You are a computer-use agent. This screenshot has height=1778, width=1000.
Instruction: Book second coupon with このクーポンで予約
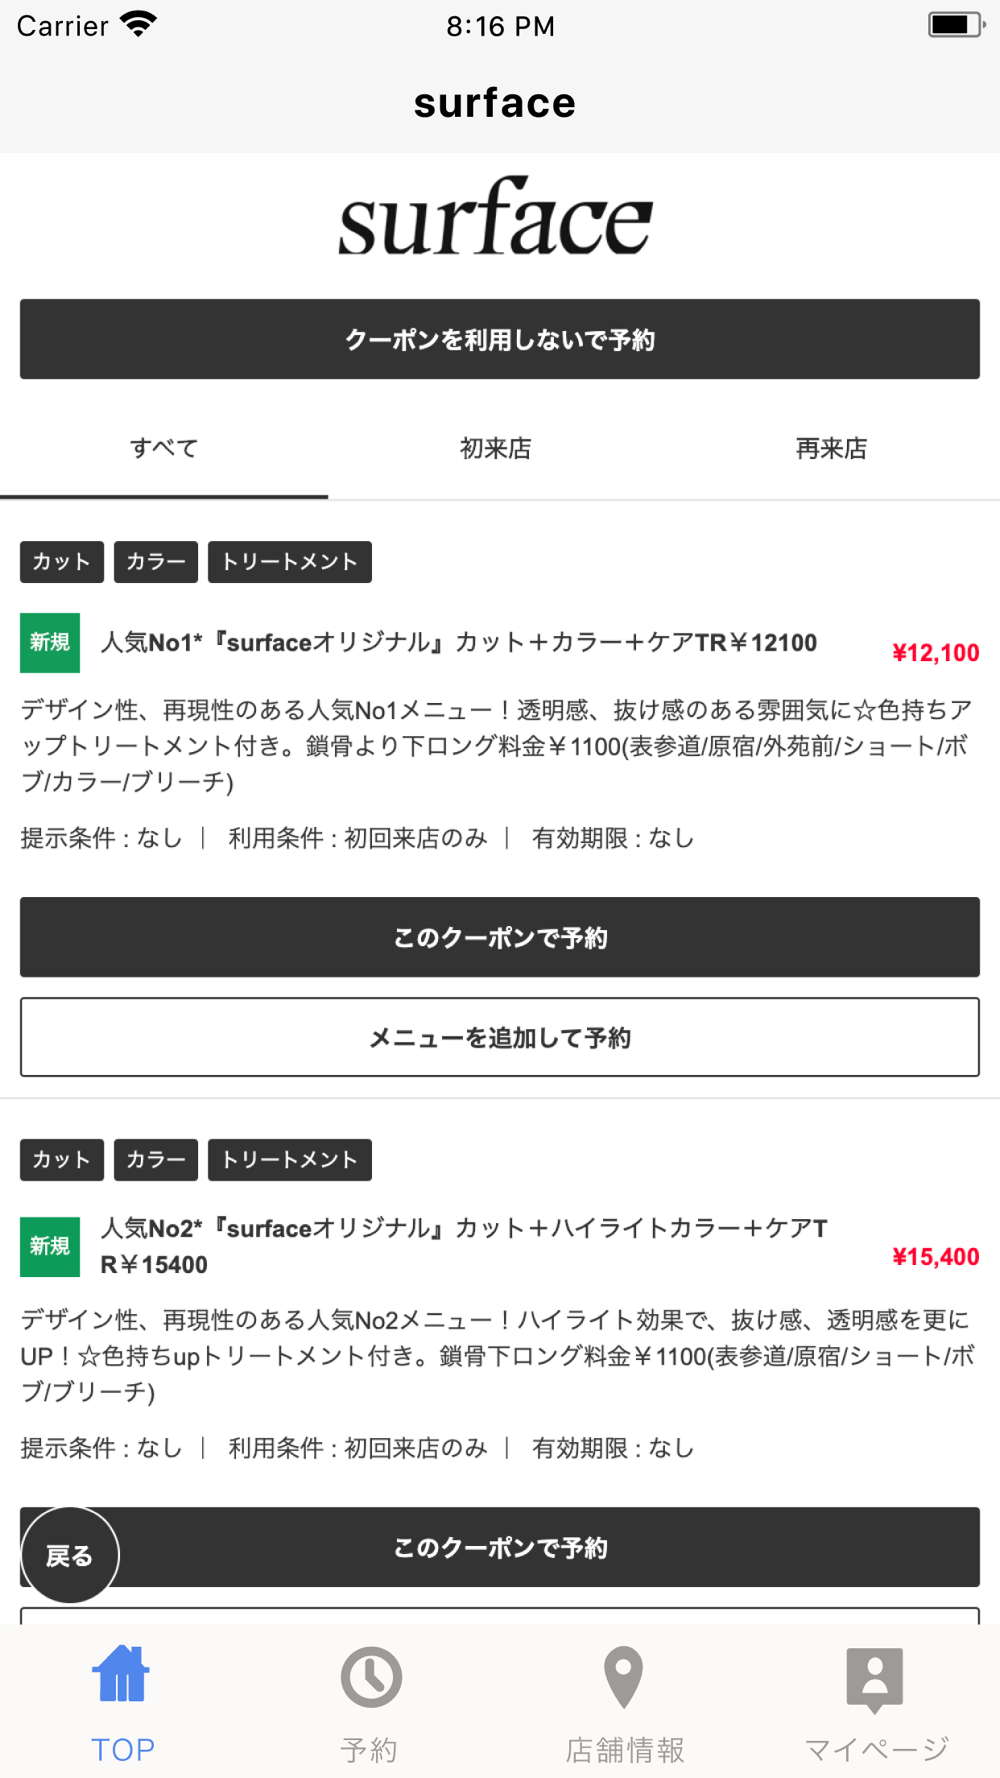500,1547
